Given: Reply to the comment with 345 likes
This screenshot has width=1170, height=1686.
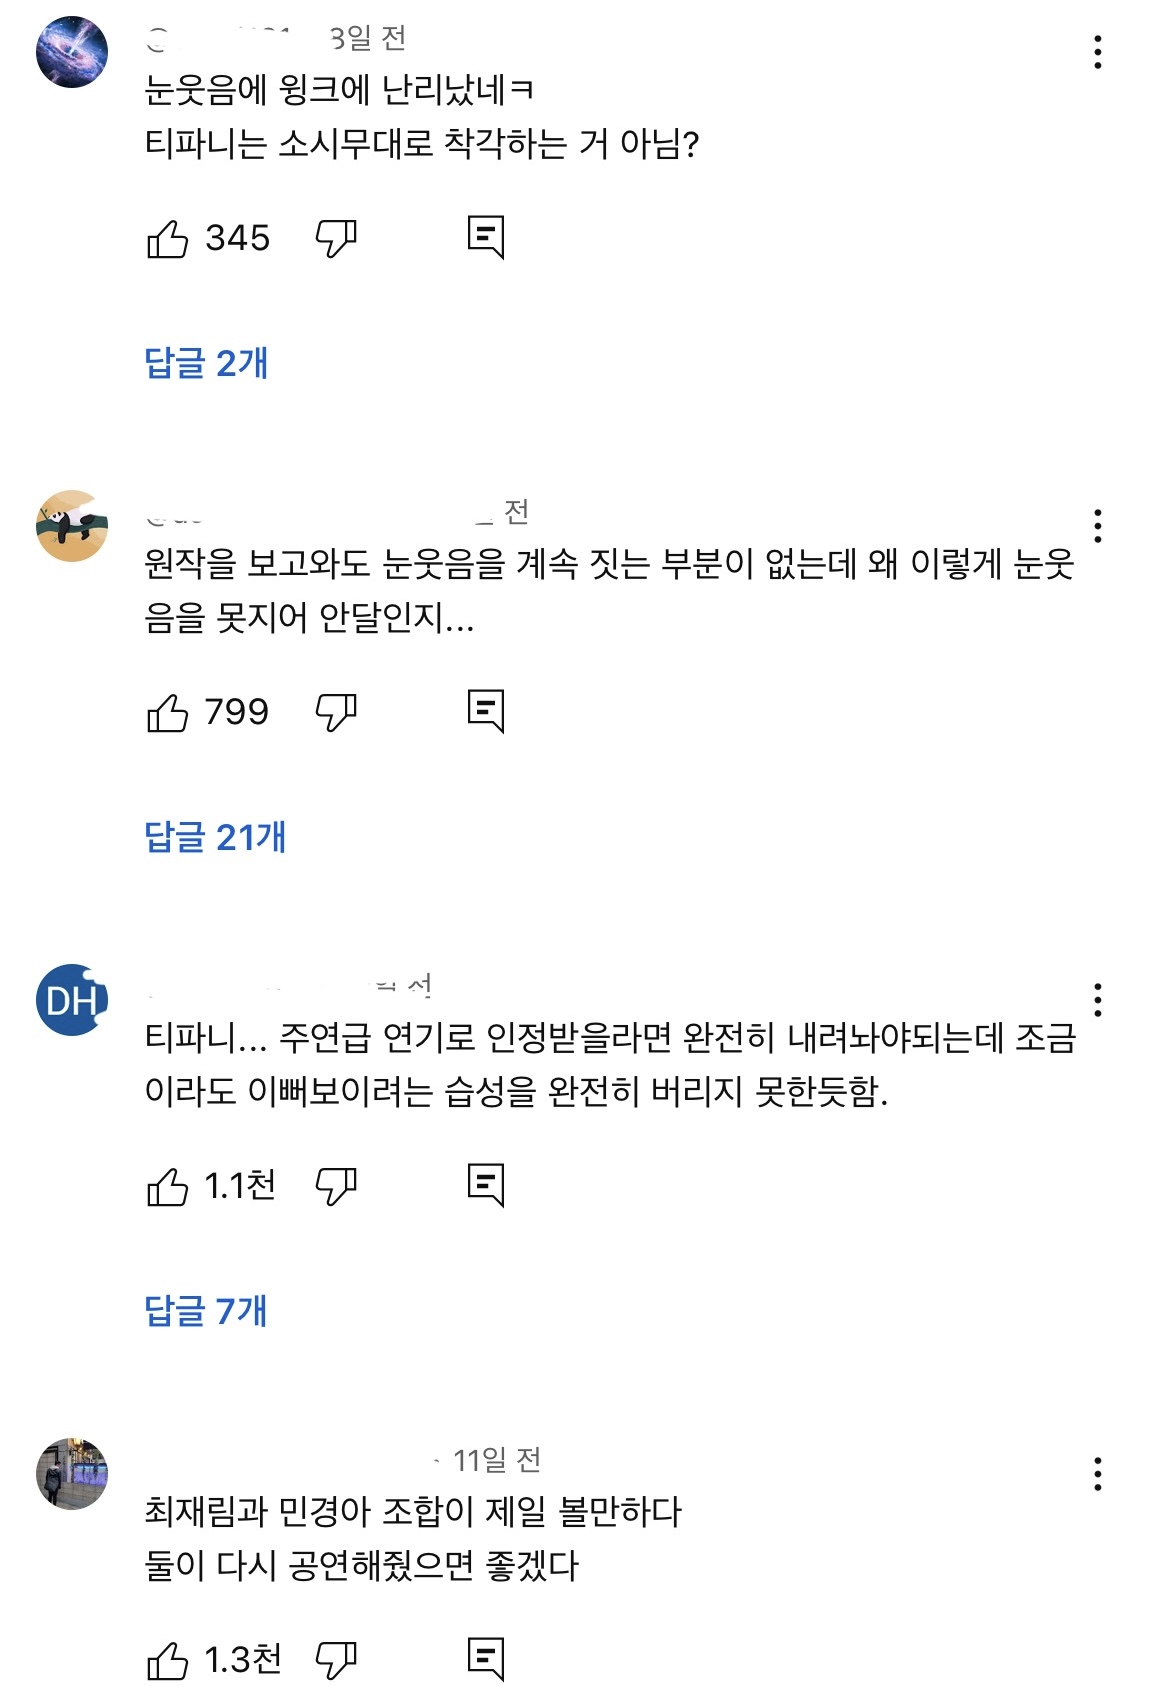Looking at the screenshot, I should pyautogui.click(x=486, y=238).
